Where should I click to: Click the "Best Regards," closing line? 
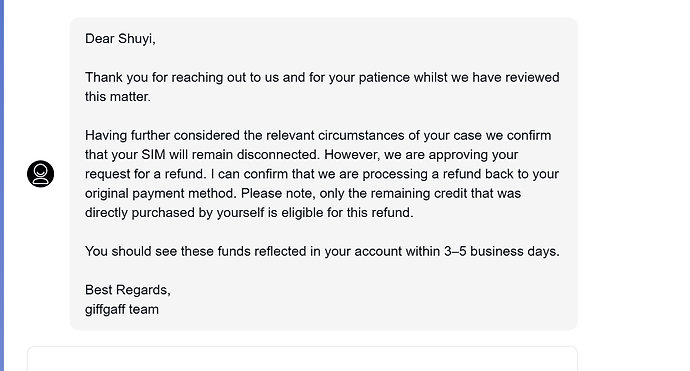(128, 290)
